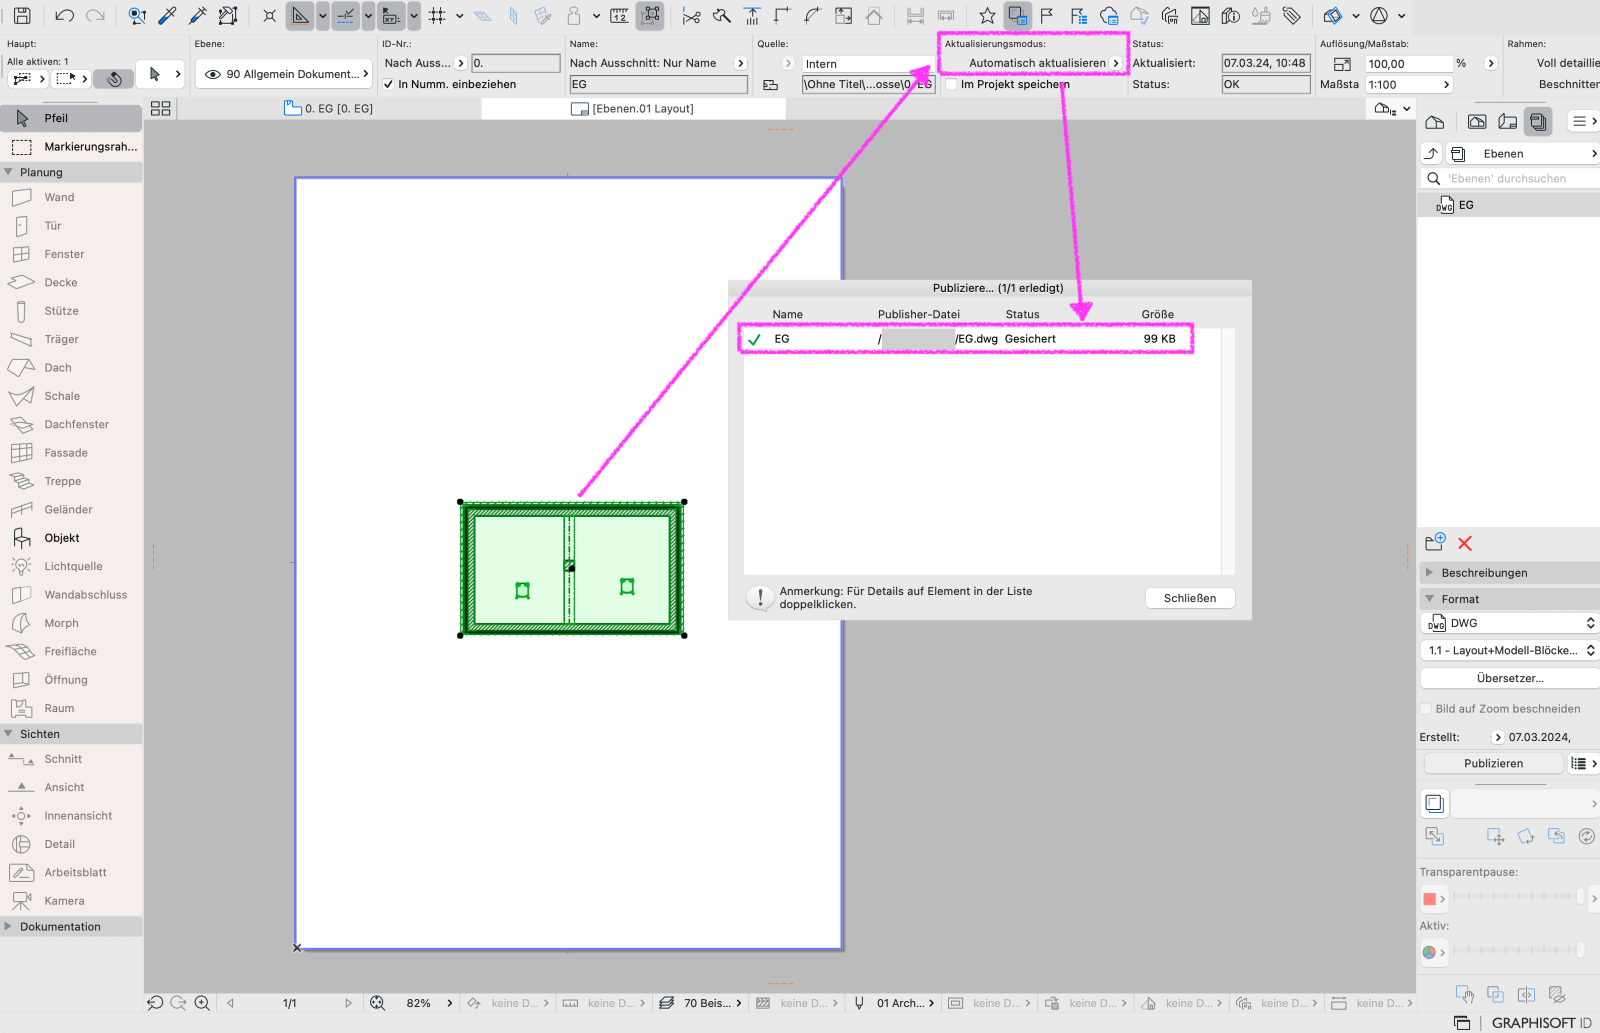Select the Schale tool
This screenshot has width=1600, height=1033.
pos(62,396)
